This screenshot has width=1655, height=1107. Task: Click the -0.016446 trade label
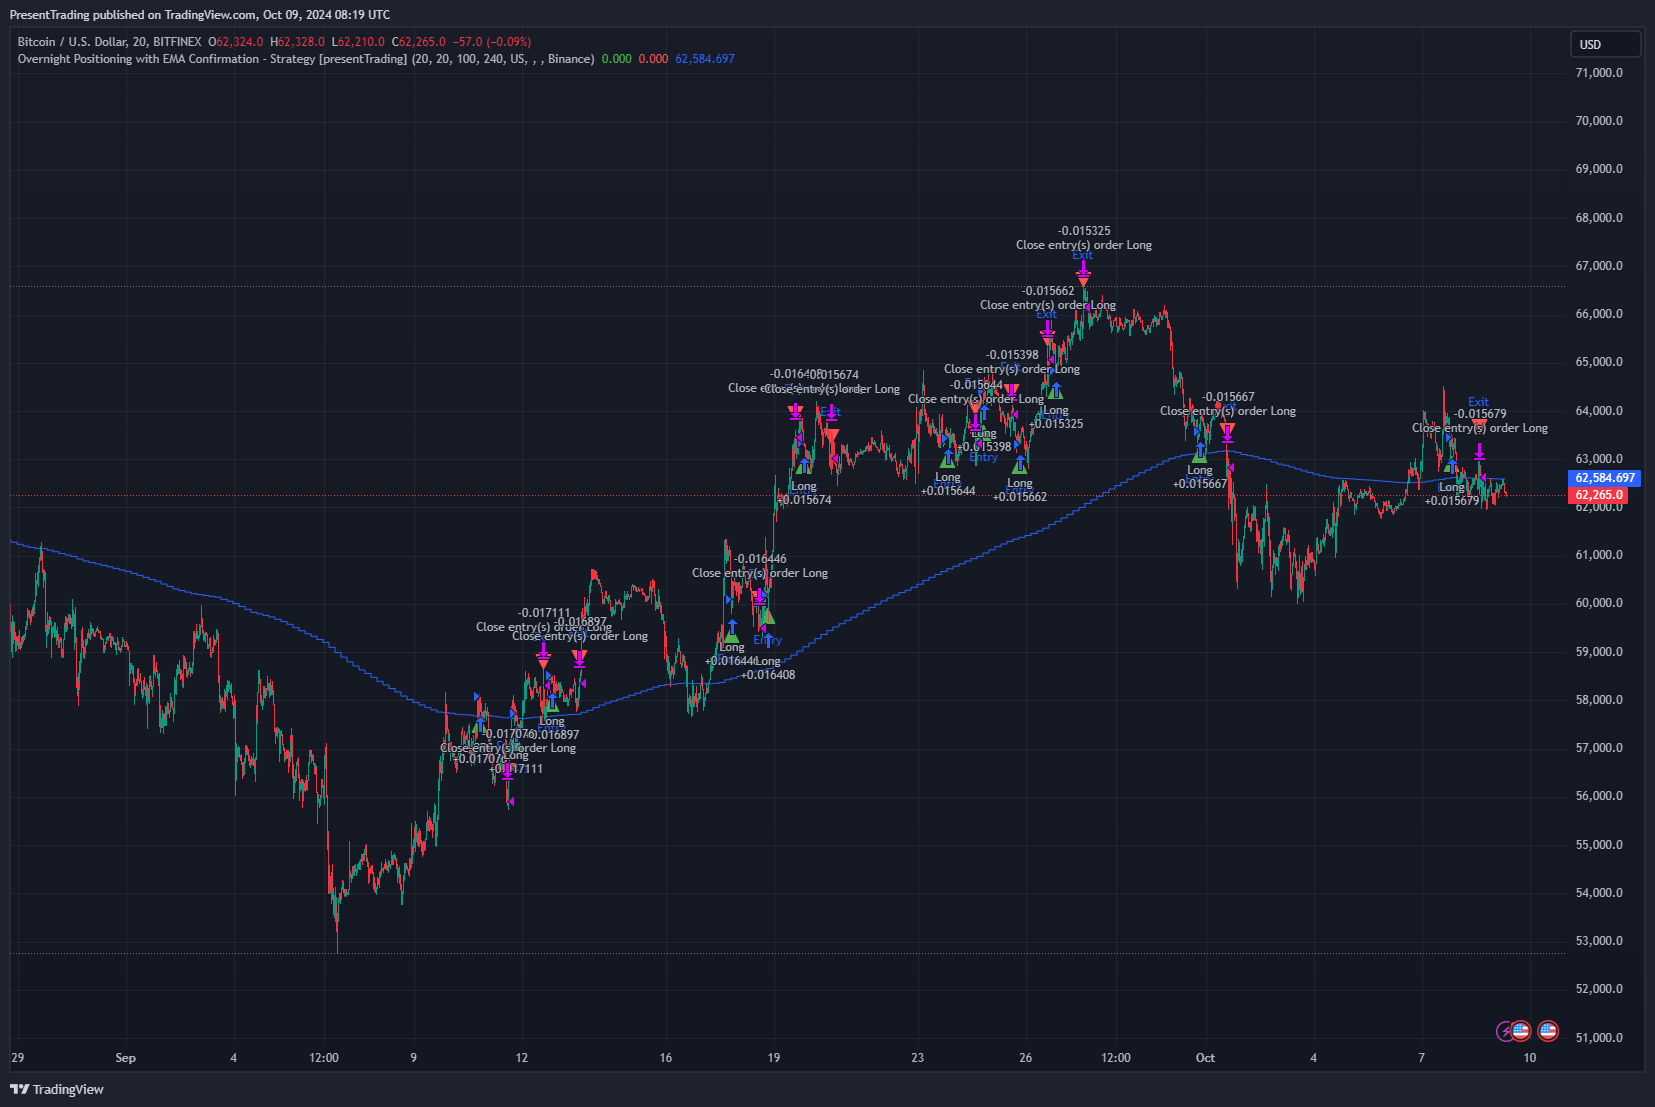[760, 559]
